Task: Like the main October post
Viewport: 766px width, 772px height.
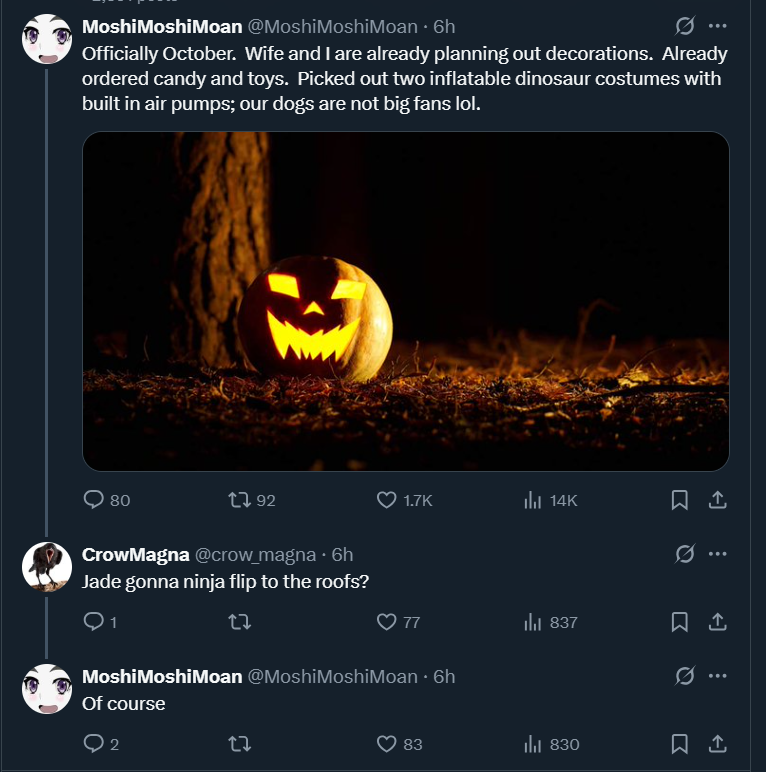Action: [387, 500]
